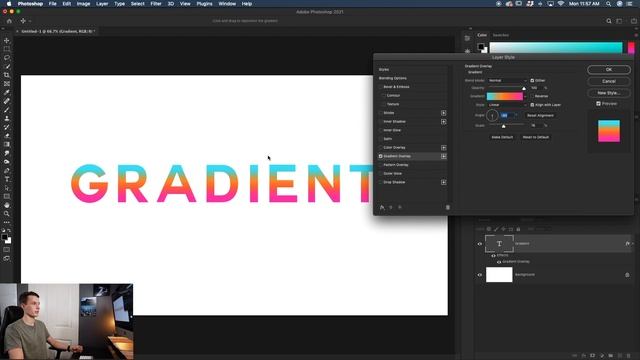Enable the Bevel & Emboss checkbox

[380, 87]
